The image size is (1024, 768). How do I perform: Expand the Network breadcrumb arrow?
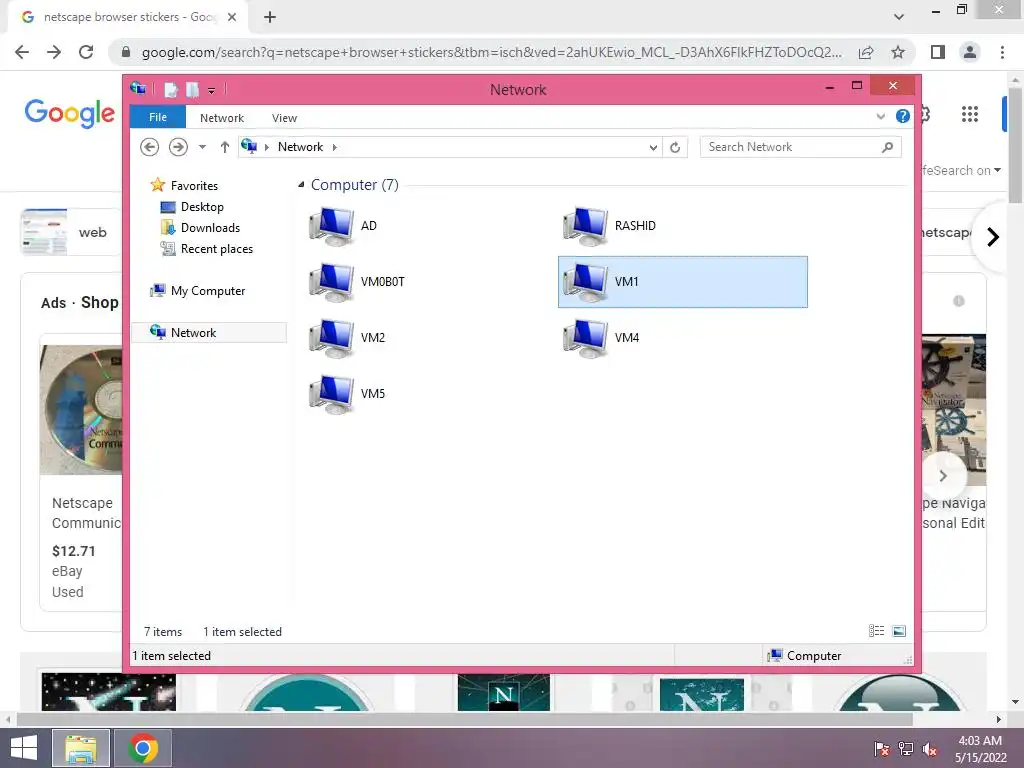click(x=334, y=148)
